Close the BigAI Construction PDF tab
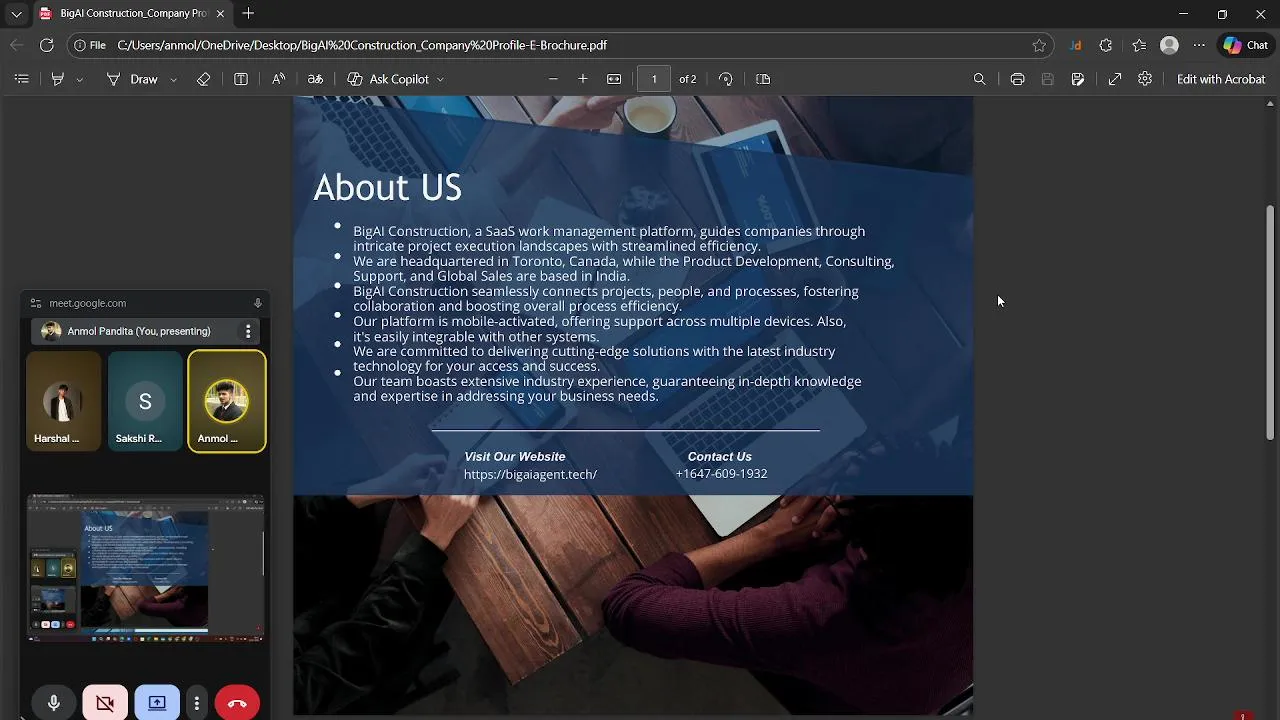This screenshot has height=720, width=1280. coord(220,14)
